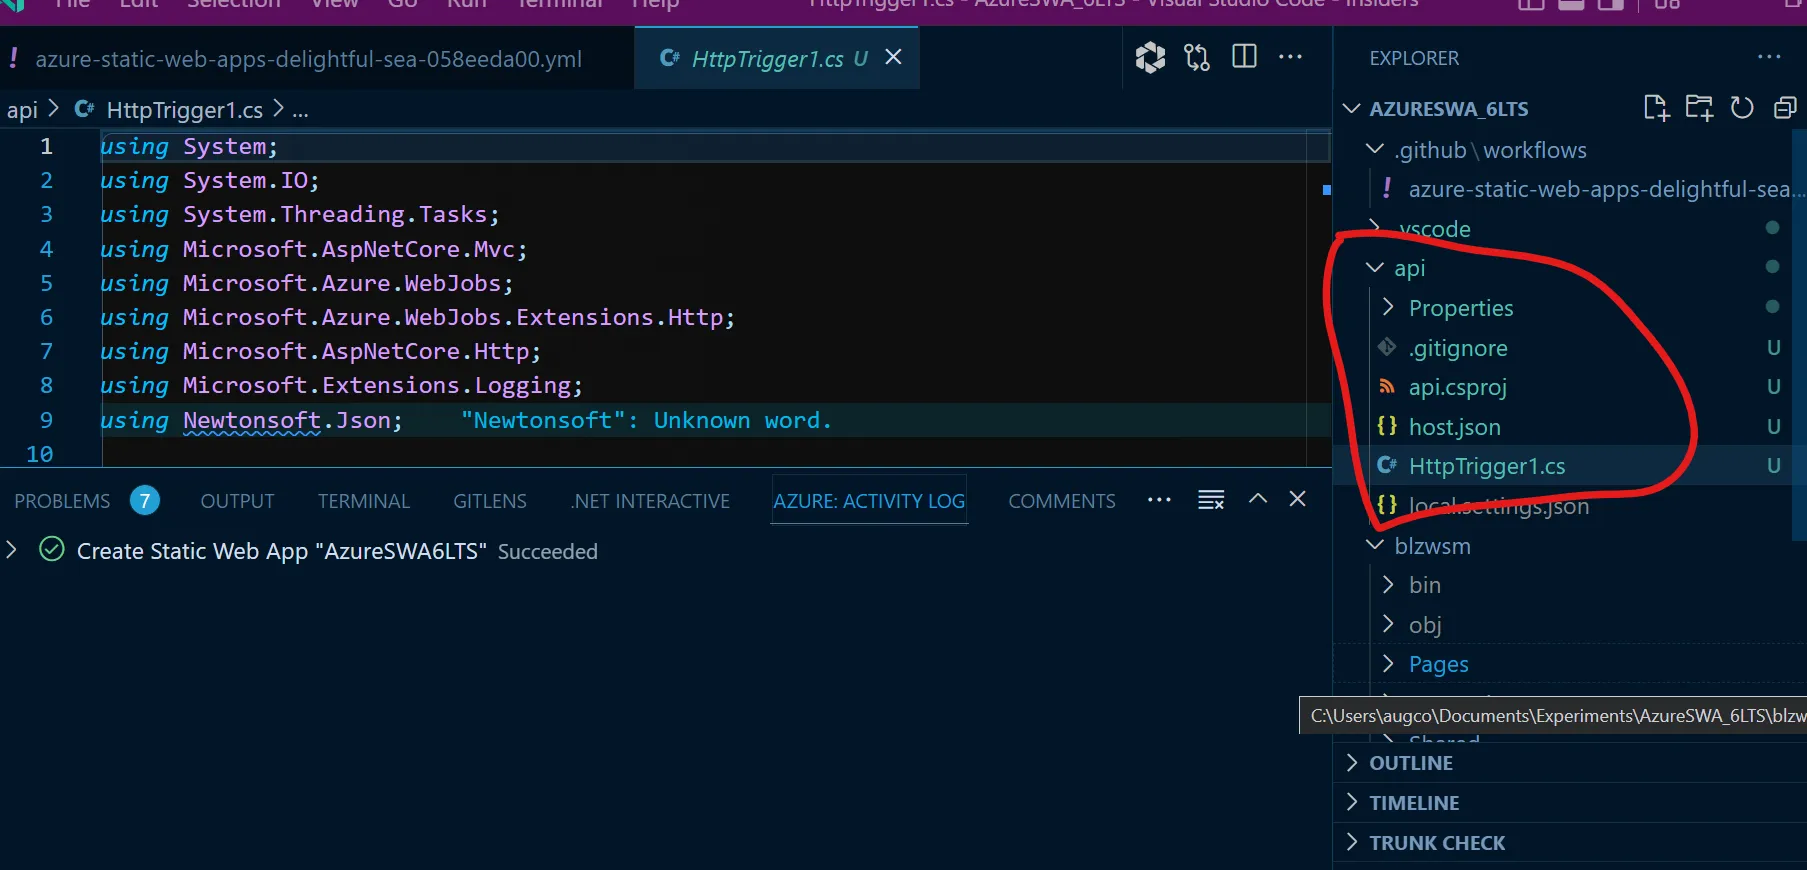This screenshot has width=1807, height=870.
Task: Collapse the blzwsm folder
Action: 1431,546
